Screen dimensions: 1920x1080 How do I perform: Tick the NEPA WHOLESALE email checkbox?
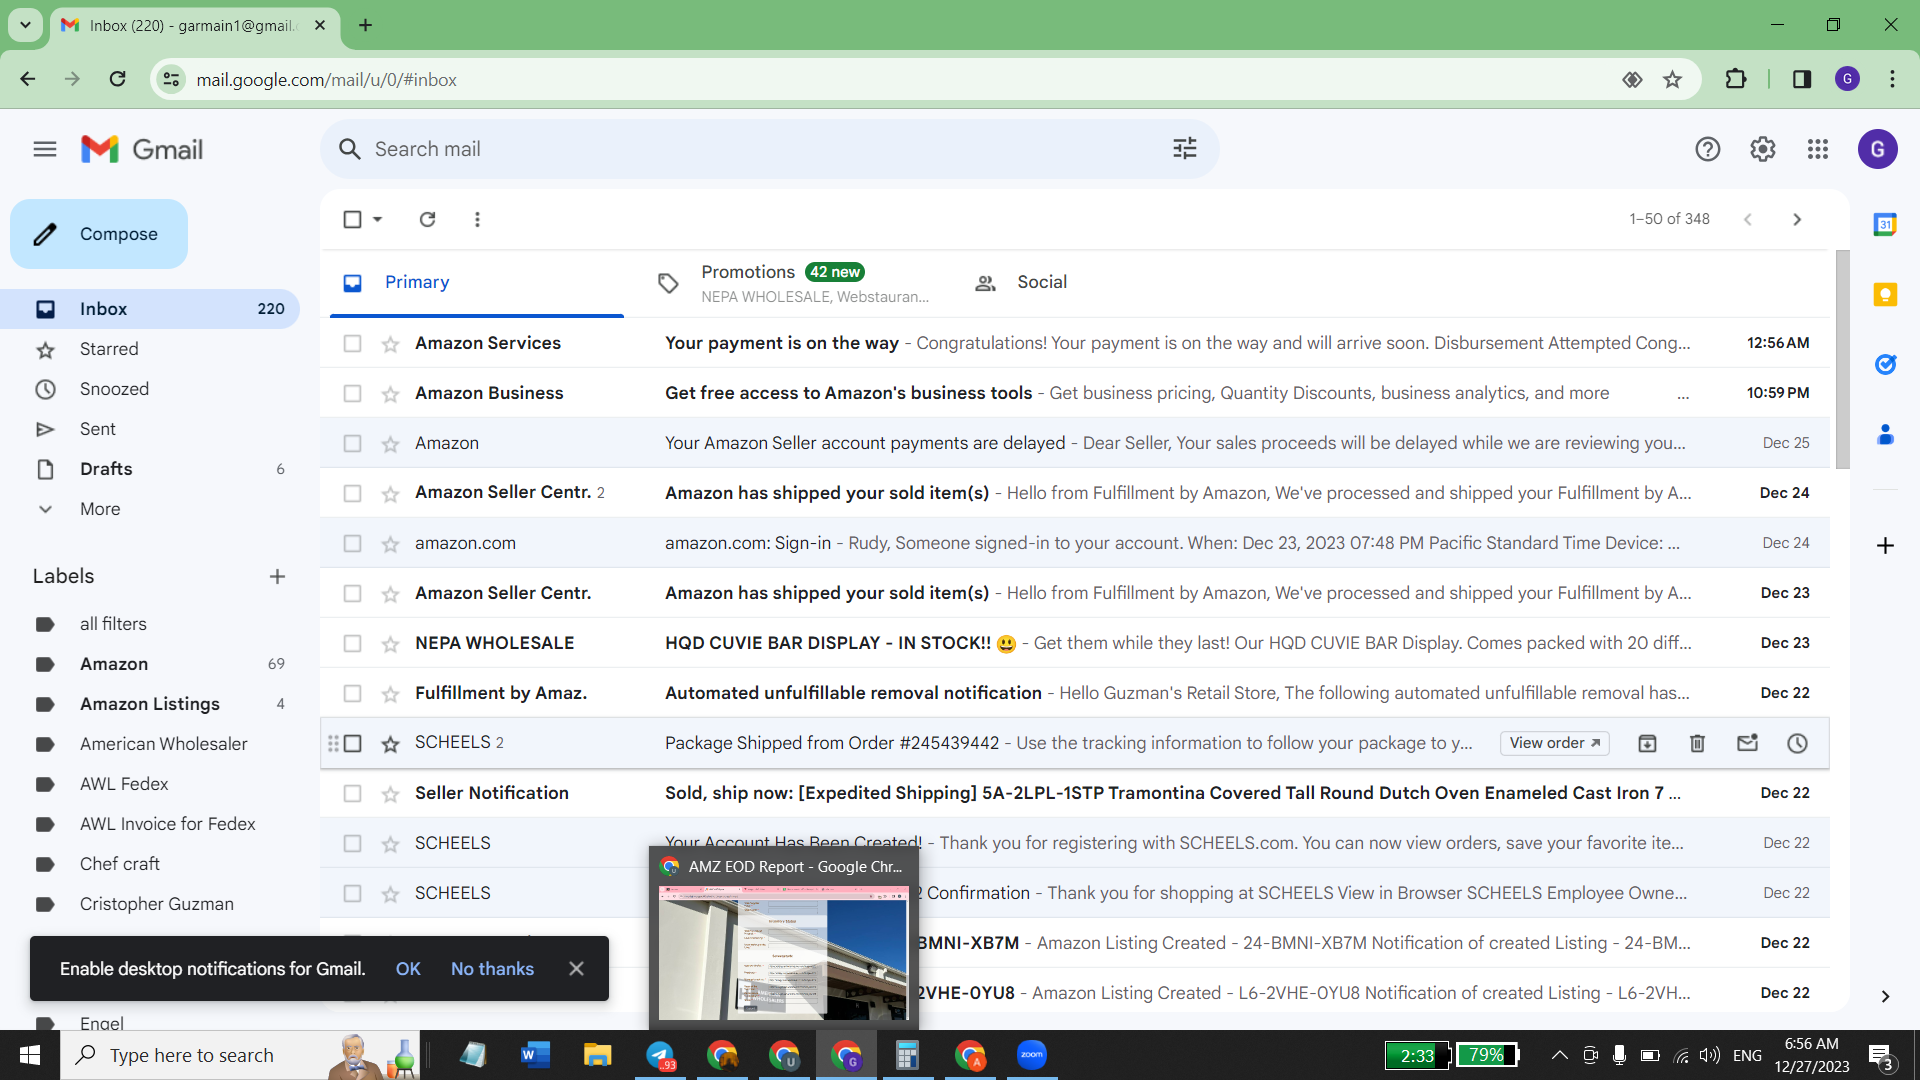point(352,643)
